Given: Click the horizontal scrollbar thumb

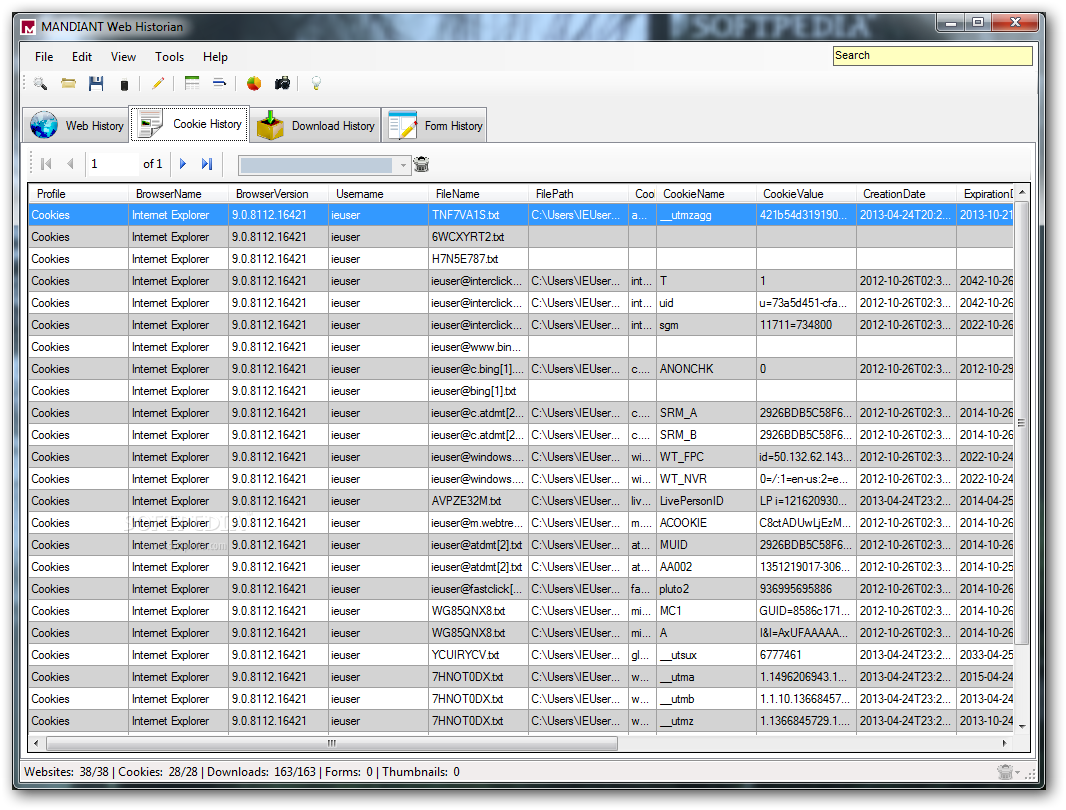Looking at the screenshot, I should tap(332, 743).
